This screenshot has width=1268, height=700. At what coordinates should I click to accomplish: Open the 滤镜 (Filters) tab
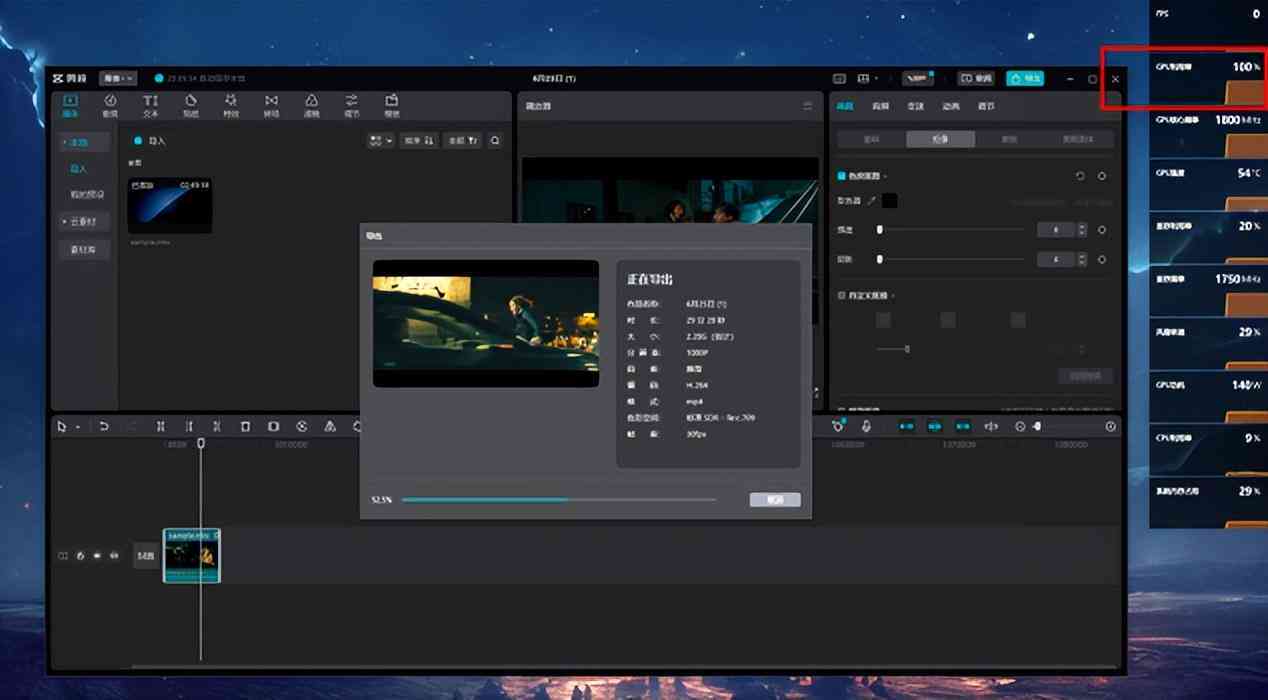[311, 106]
